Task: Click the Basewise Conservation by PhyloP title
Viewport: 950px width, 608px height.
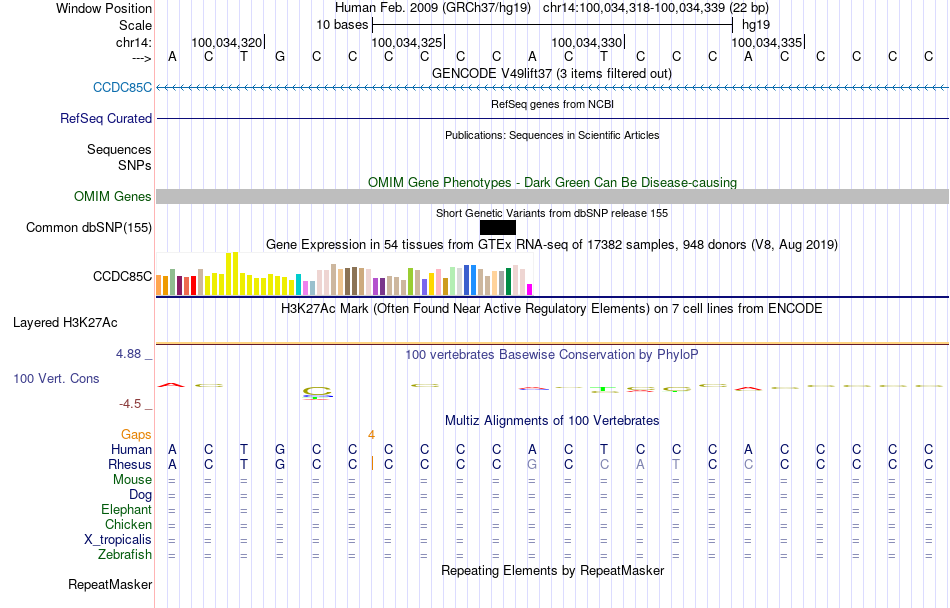Action: [x=552, y=354]
